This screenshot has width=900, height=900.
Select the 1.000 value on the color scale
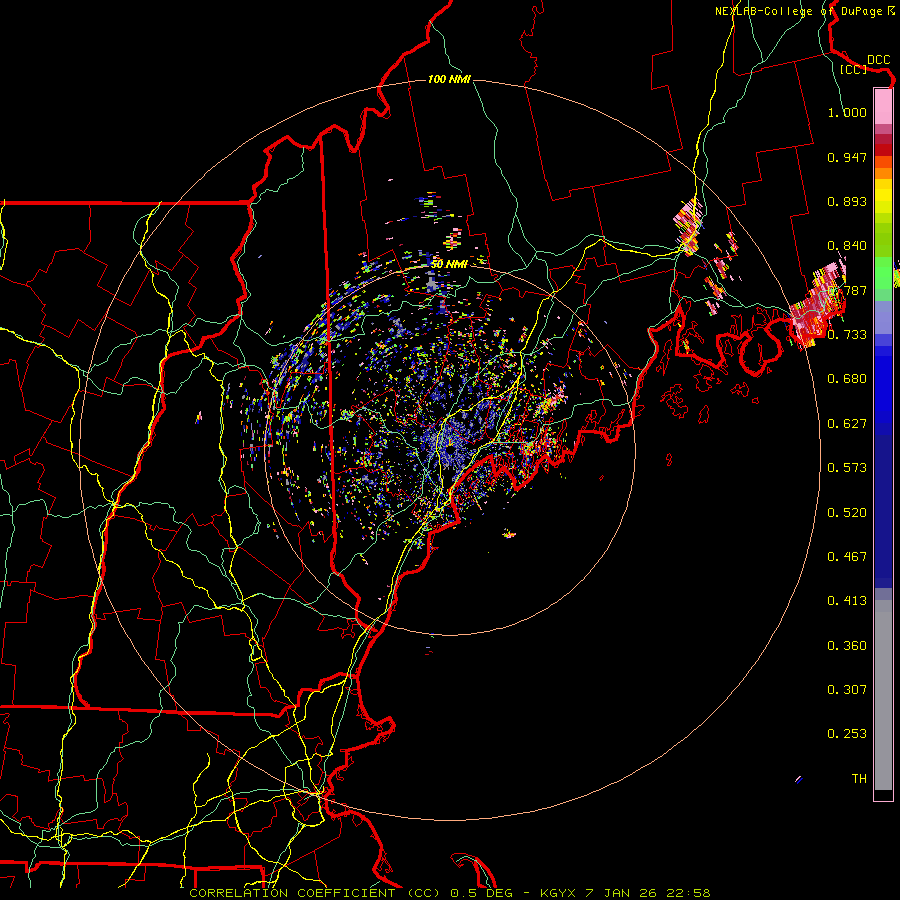point(847,112)
